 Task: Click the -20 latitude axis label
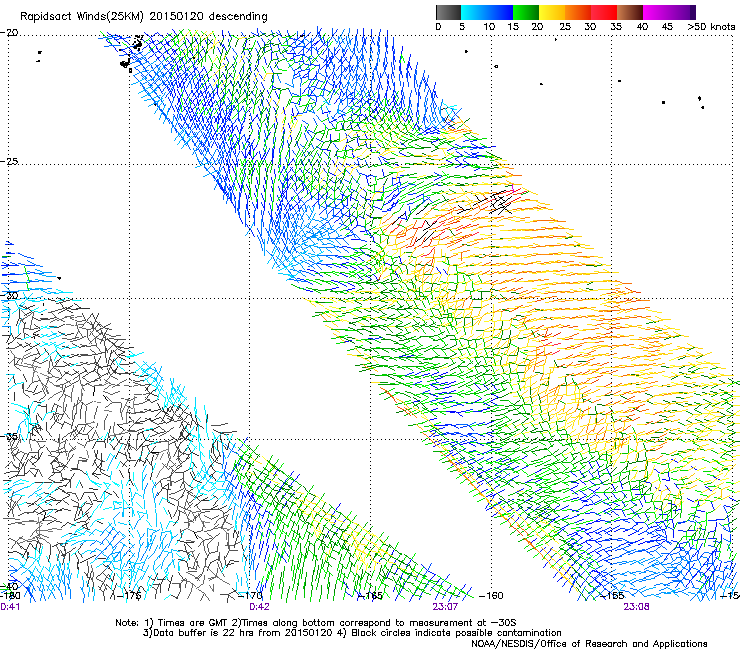[x=10, y=33]
